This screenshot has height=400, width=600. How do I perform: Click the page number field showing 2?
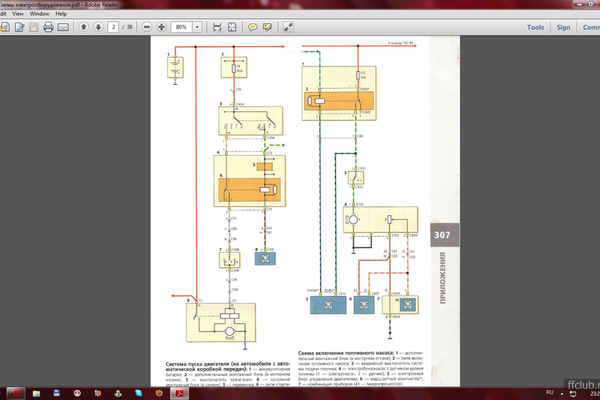(x=113, y=27)
